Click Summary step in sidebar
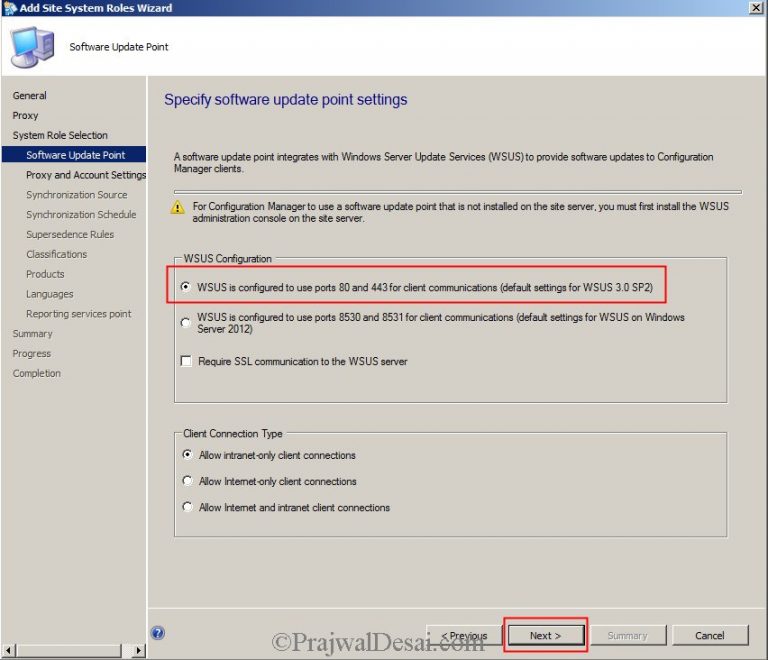 [33, 334]
